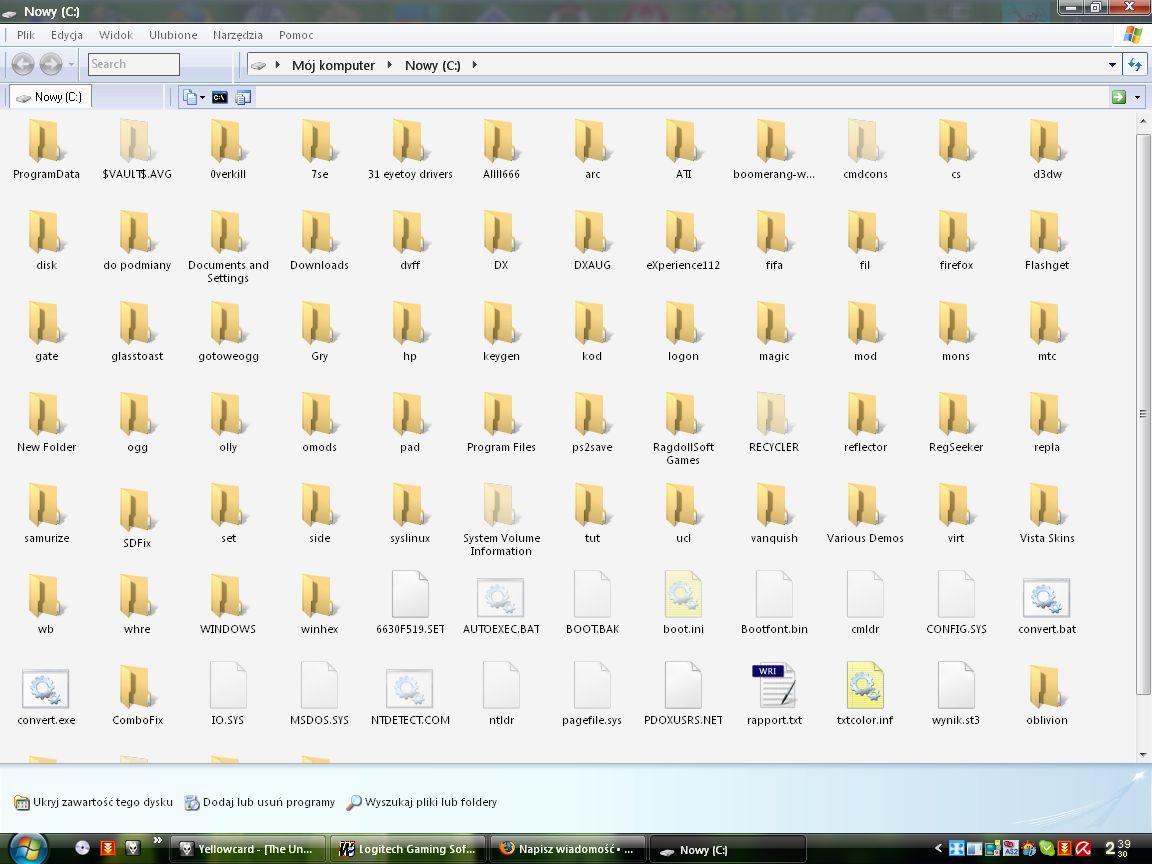Click the vertical scrollbar thumb
The width and height of the screenshot is (1152, 864).
click(x=1143, y=414)
